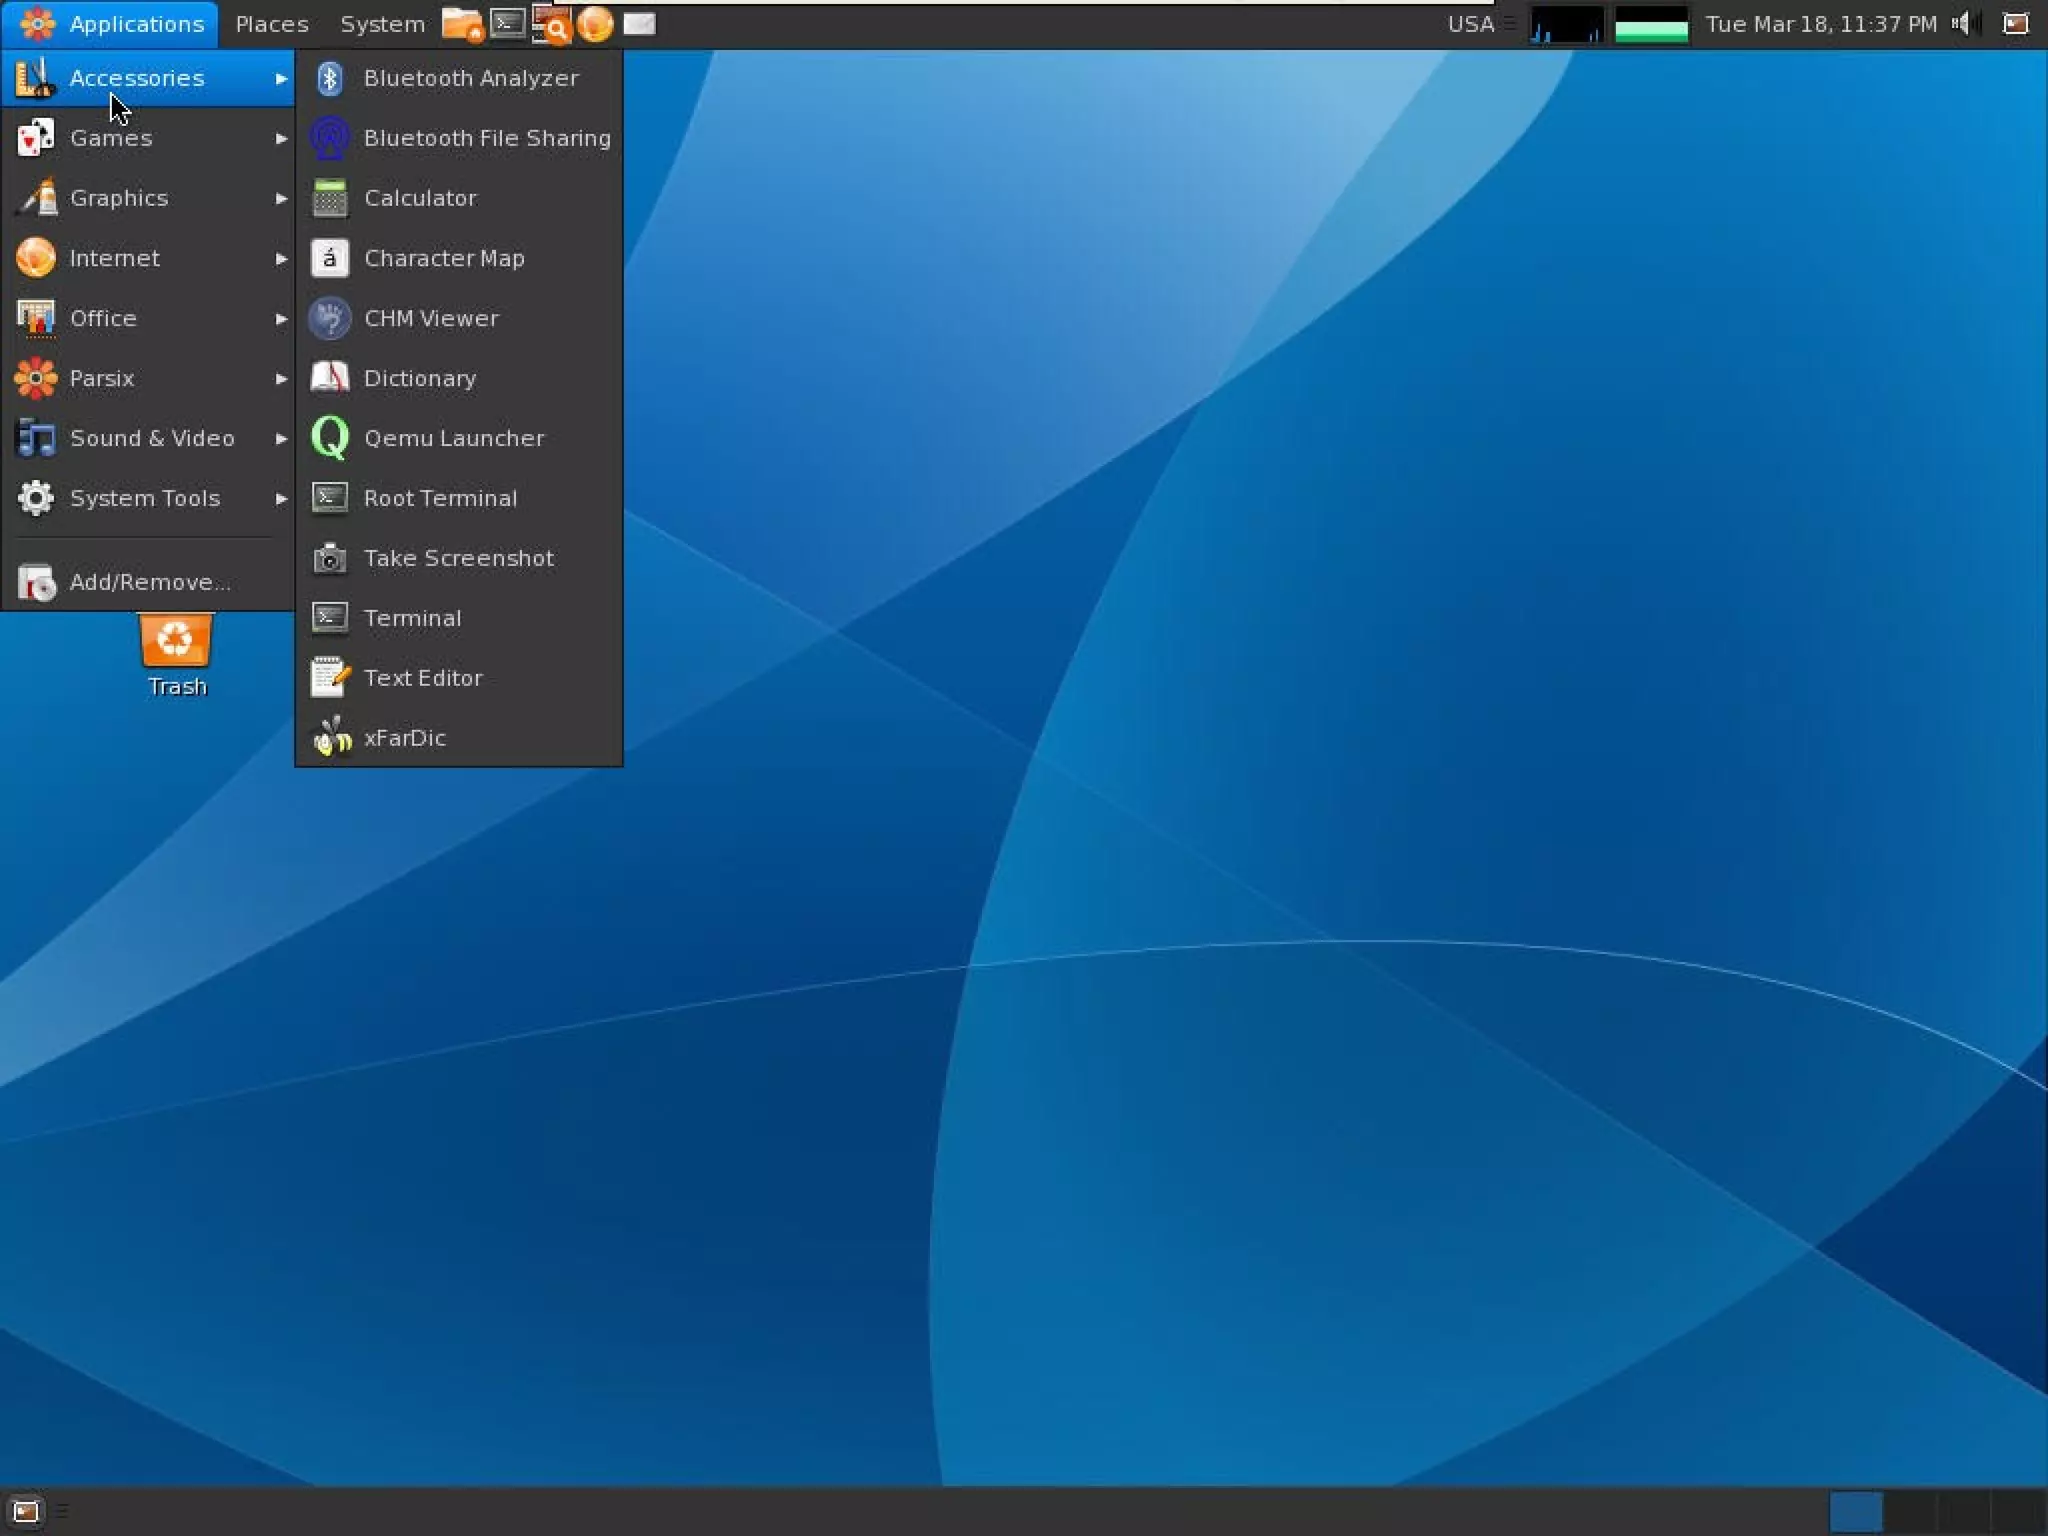Launch Qemu Launcher

click(453, 438)
